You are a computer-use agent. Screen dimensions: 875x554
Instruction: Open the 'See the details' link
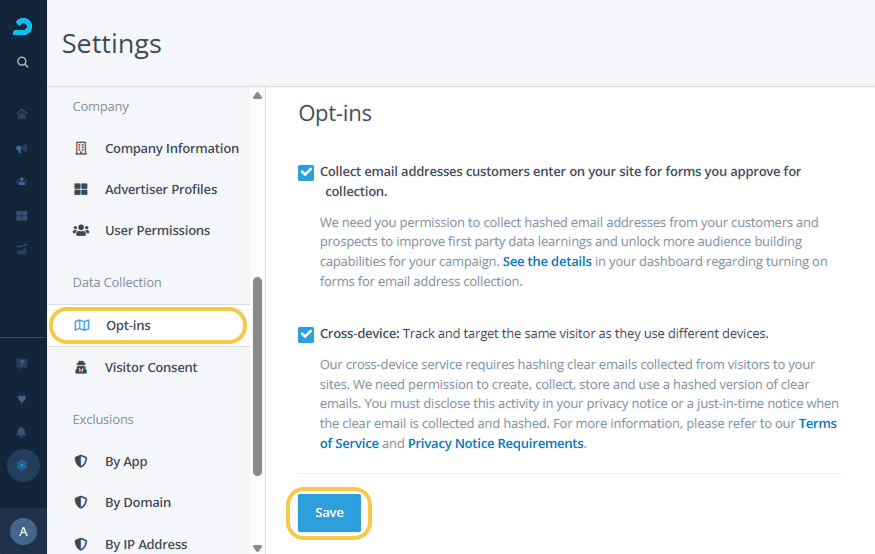point(547,262)
